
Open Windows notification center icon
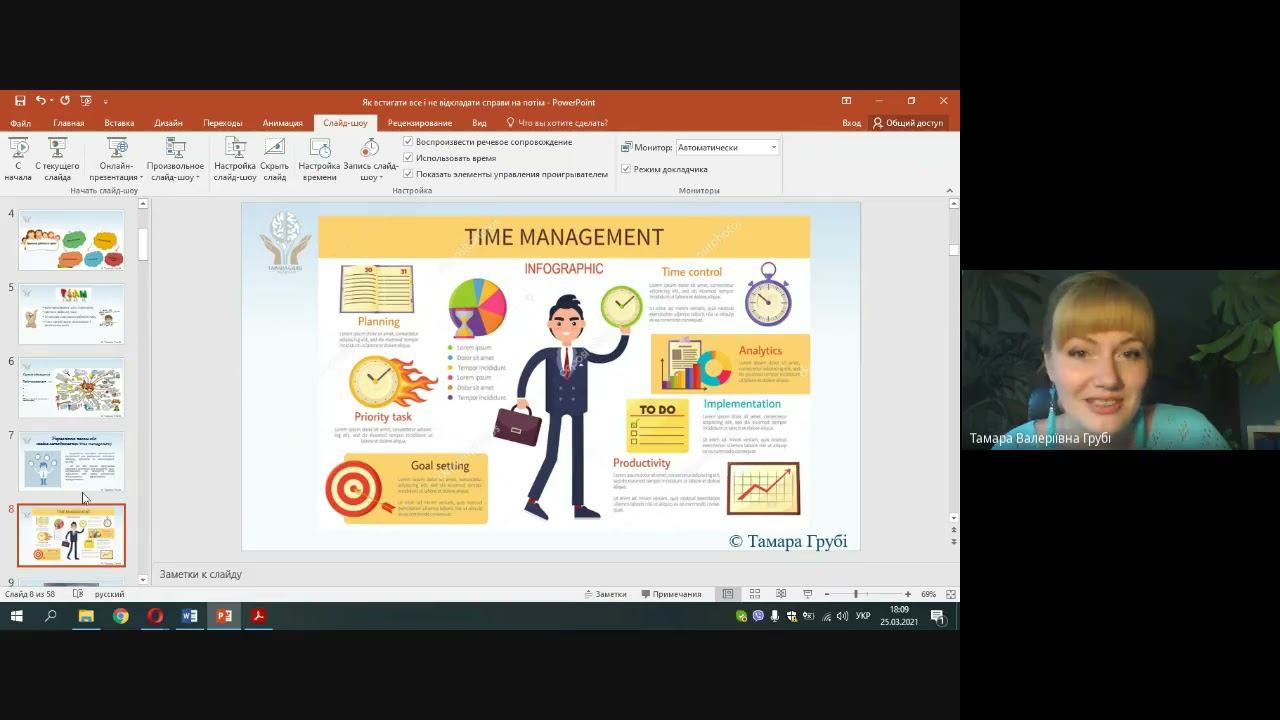[938, 616]
